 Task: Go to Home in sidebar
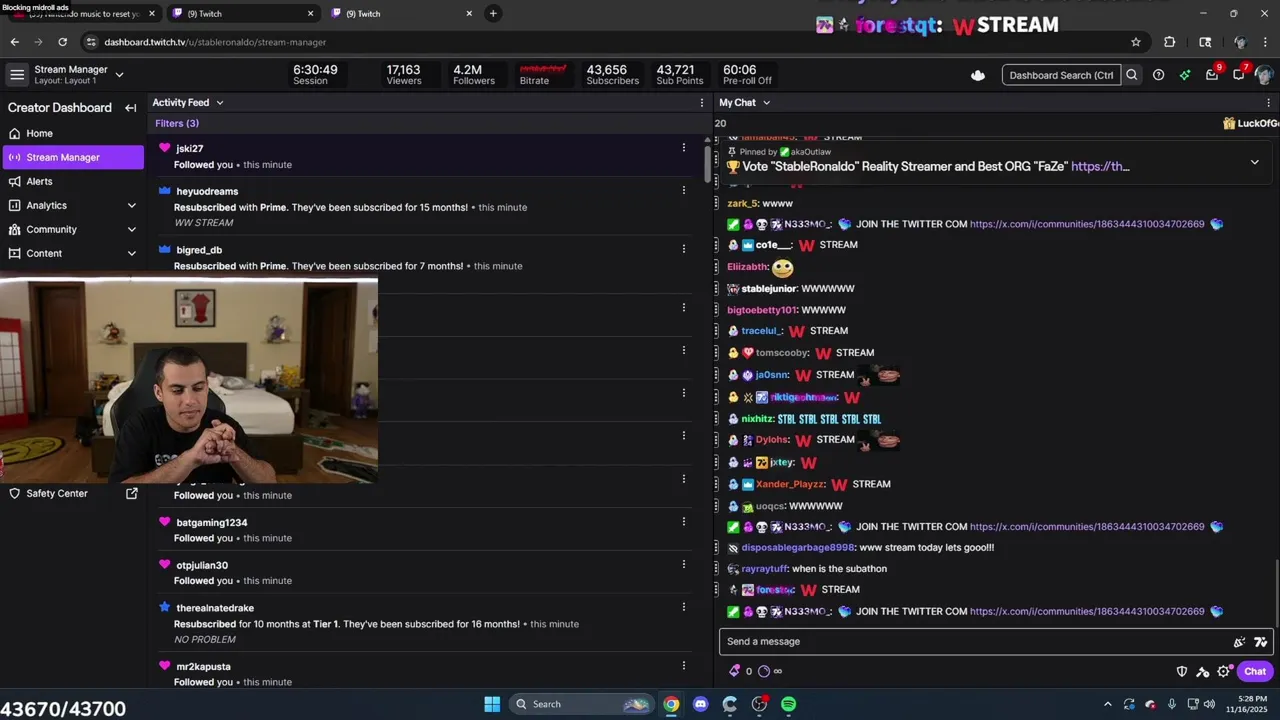click(72, 133)
